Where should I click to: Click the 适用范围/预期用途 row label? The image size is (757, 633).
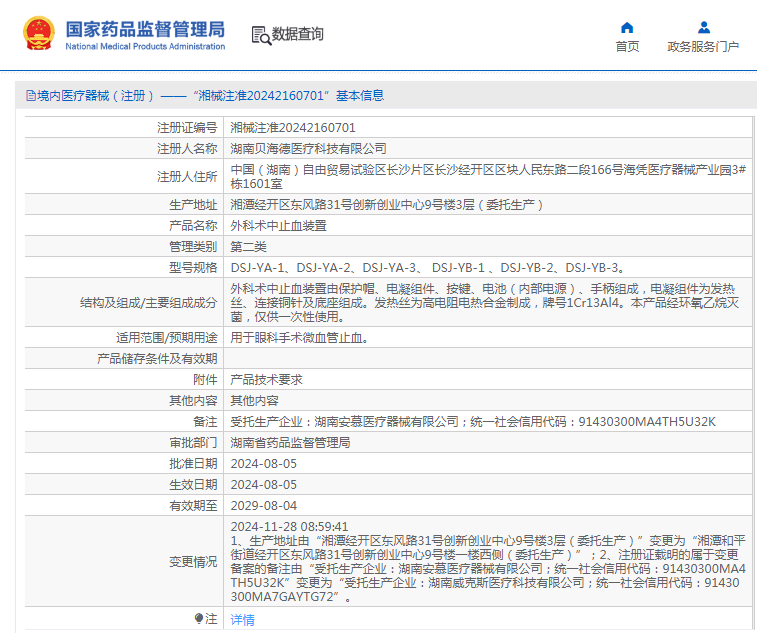(x=167, y=338)
